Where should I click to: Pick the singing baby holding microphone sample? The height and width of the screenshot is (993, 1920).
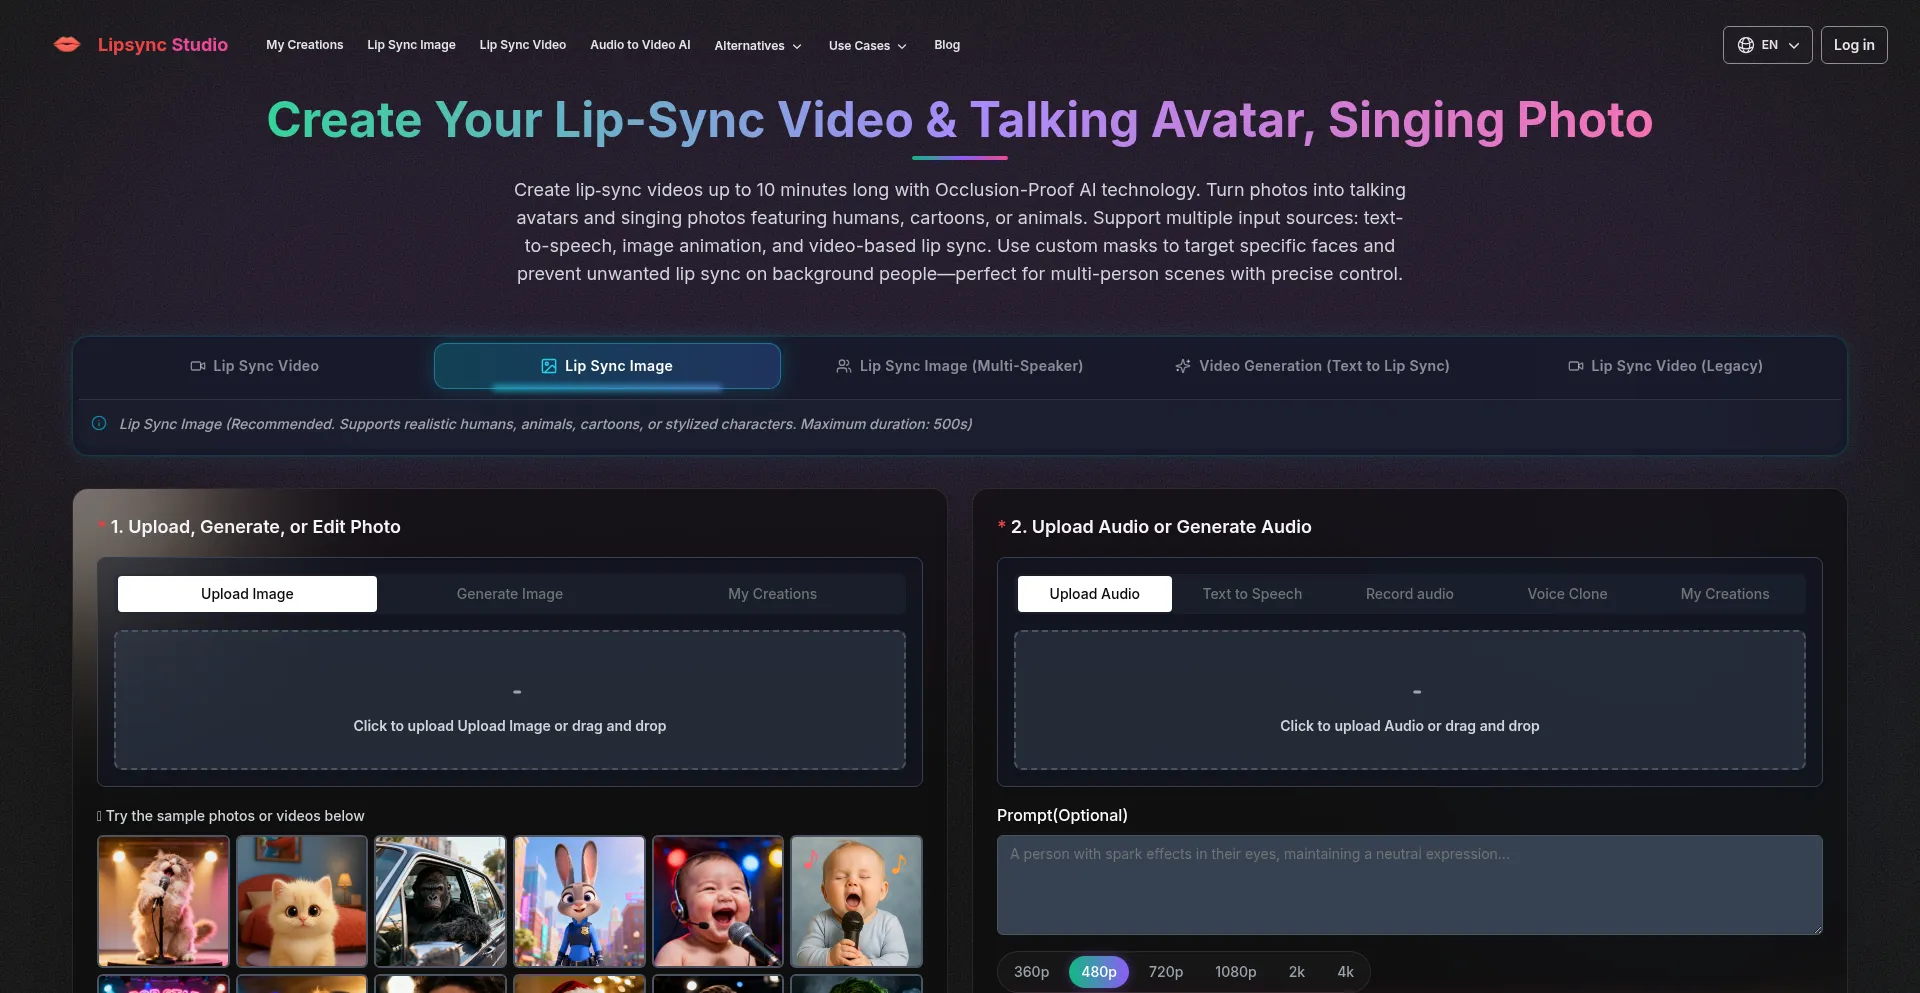pyautogui.click(x=856, y=902)
